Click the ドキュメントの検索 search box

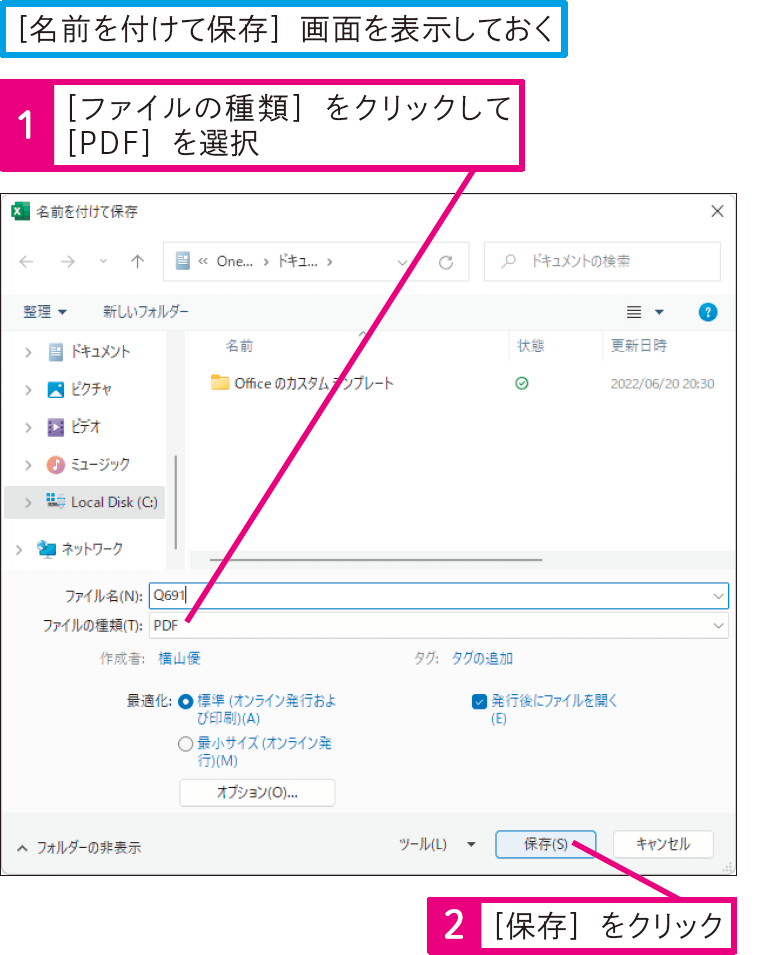click(602, 262)
